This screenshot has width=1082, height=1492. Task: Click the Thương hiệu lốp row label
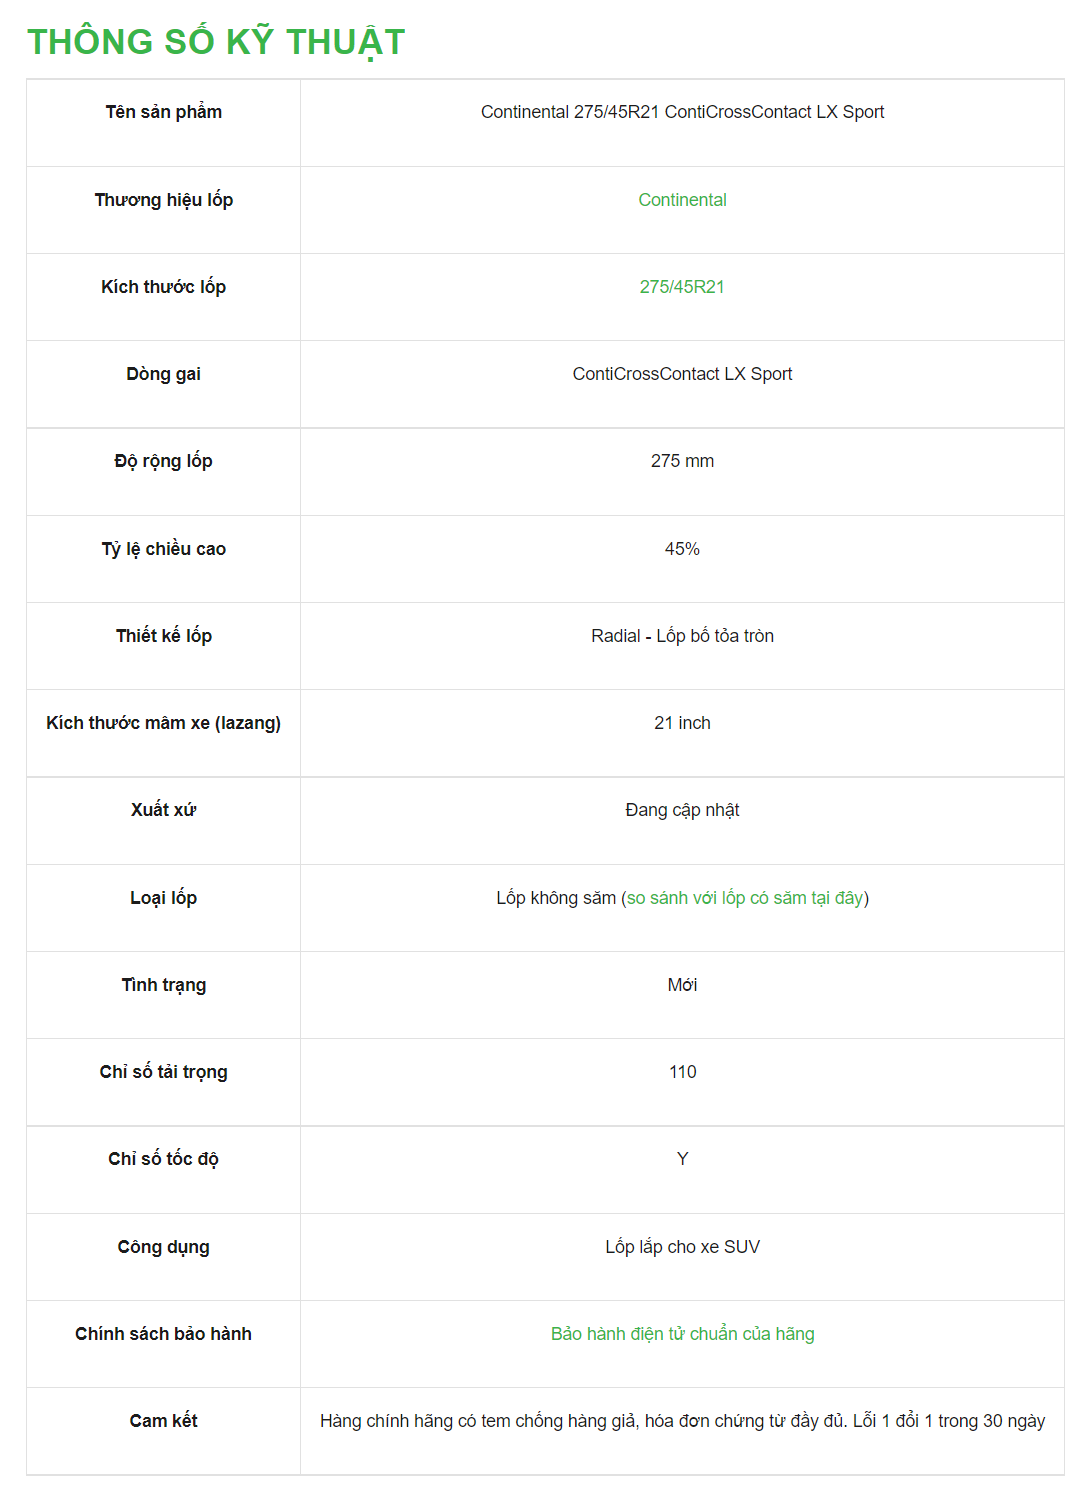pyautogui.click(x=164, y=200)
